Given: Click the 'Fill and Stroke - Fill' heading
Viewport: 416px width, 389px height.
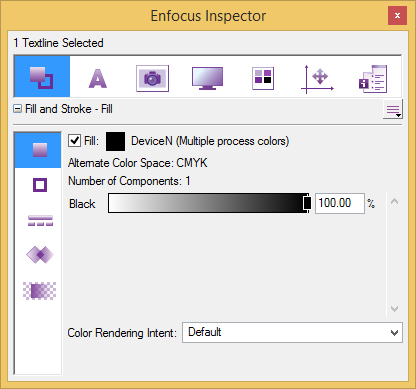Looking at the screenshot, I should [69, 109].
